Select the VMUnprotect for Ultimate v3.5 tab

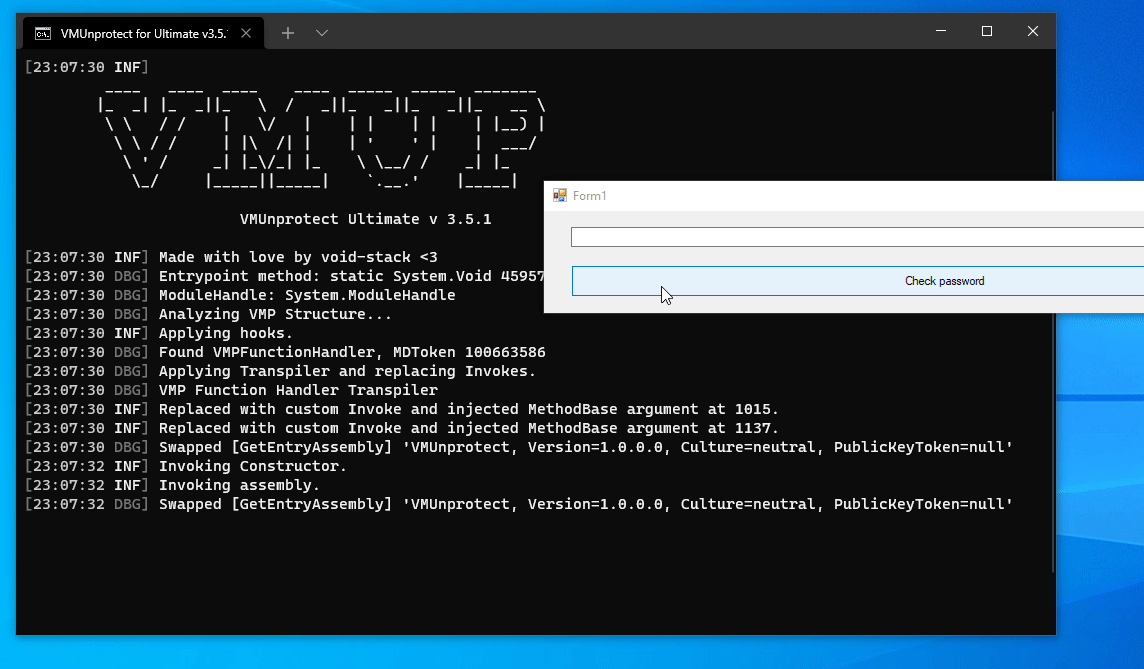pyautogui.click(x=144, y=34)
